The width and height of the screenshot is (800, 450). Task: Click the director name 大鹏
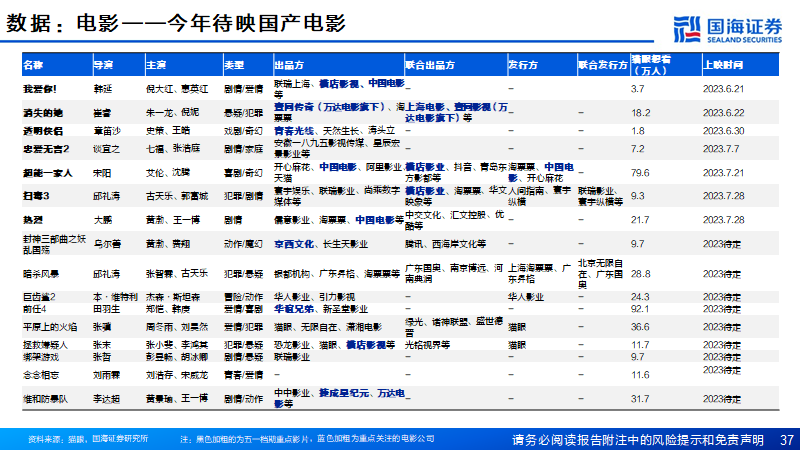(103, 220)
